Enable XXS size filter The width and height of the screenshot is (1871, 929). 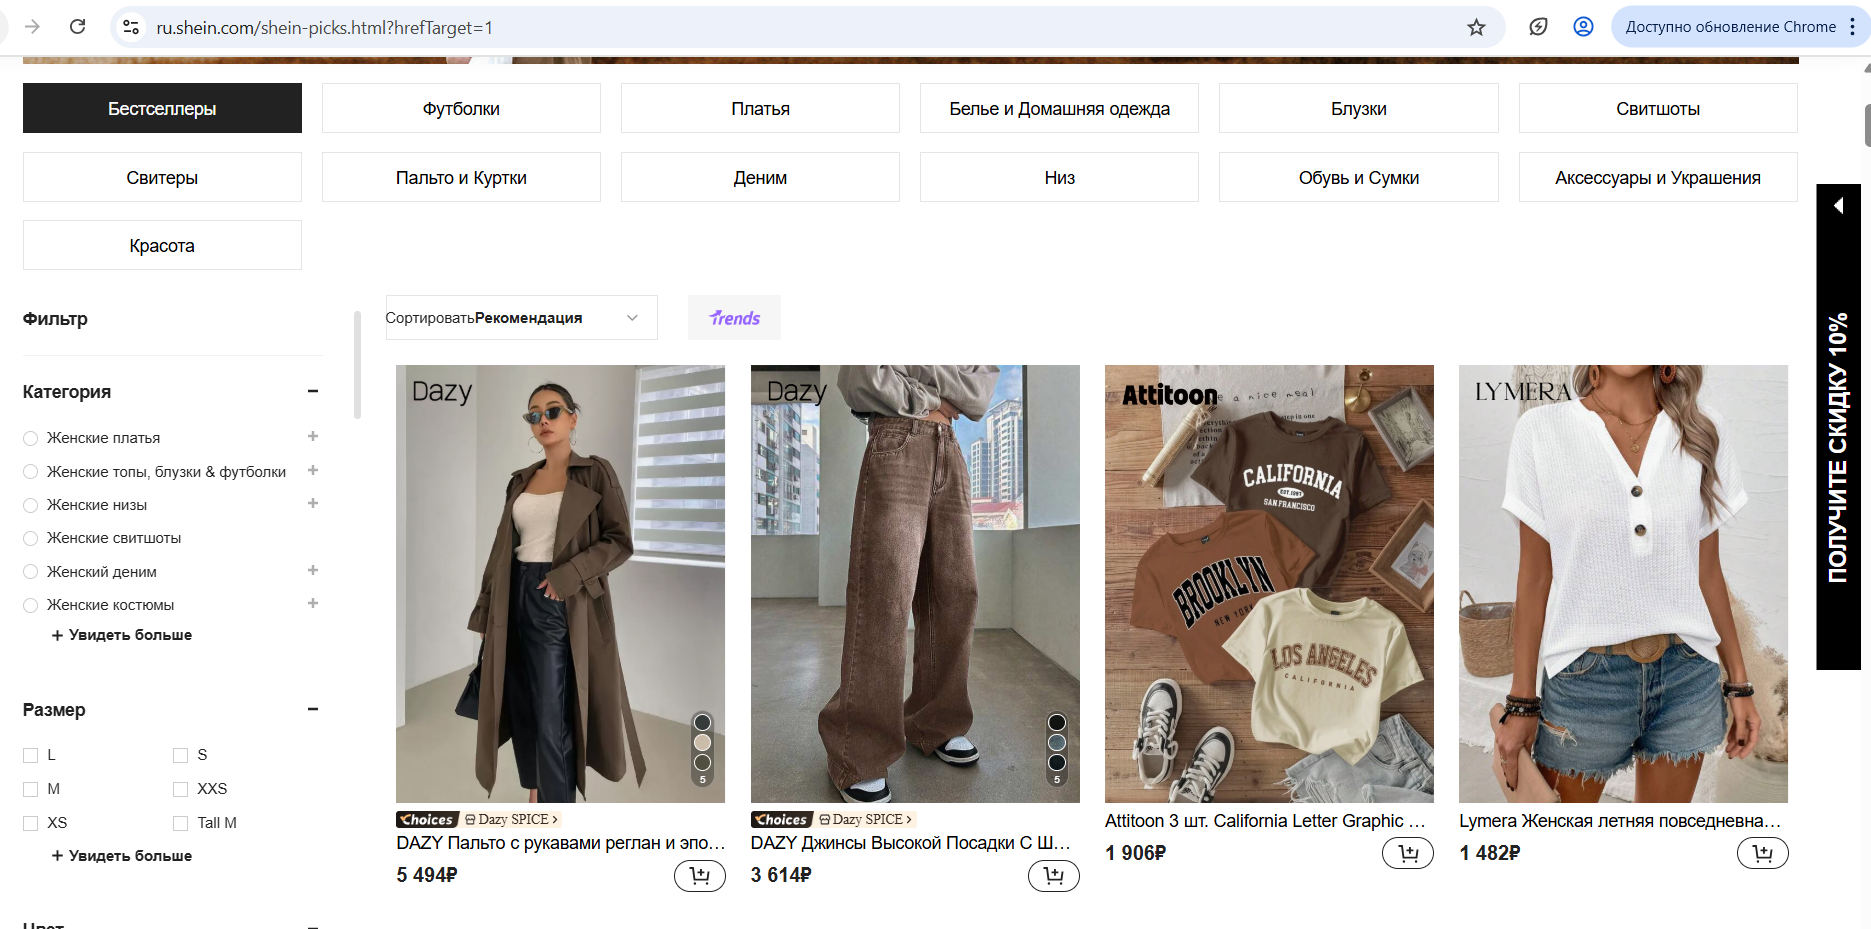181,789
